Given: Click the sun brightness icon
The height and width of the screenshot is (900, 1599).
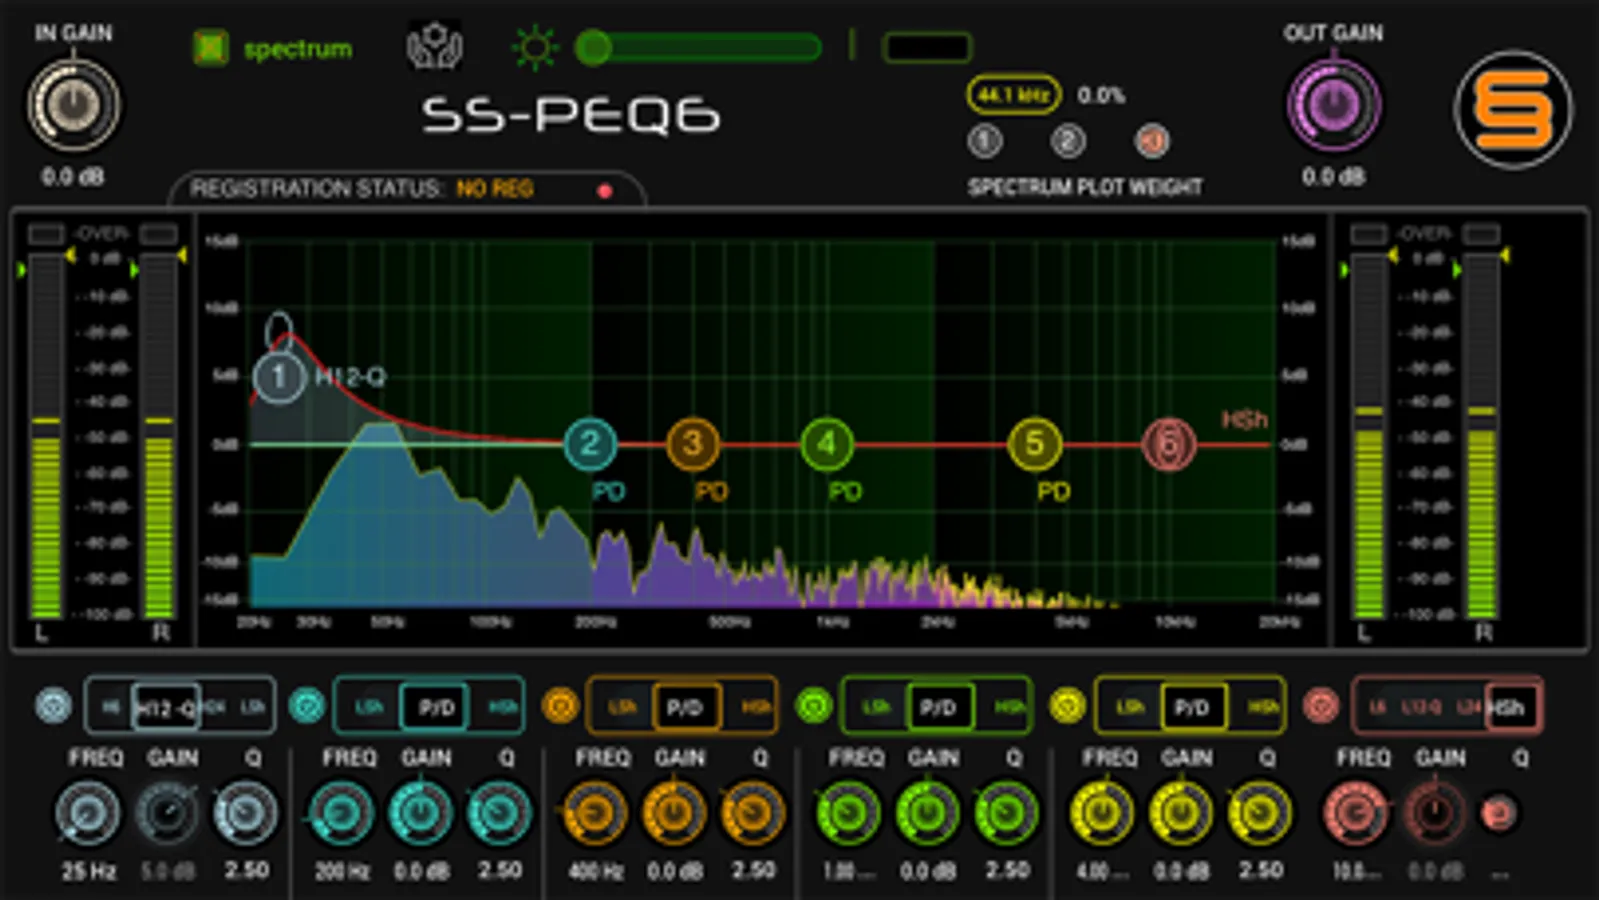Looking at the screenshot, I should click(x=534, y=47).
